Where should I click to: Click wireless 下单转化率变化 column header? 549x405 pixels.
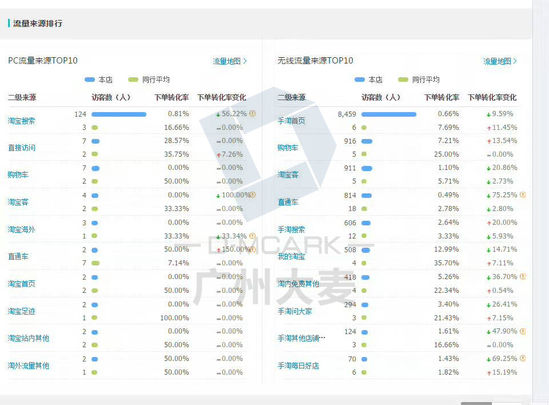(492, 97)
